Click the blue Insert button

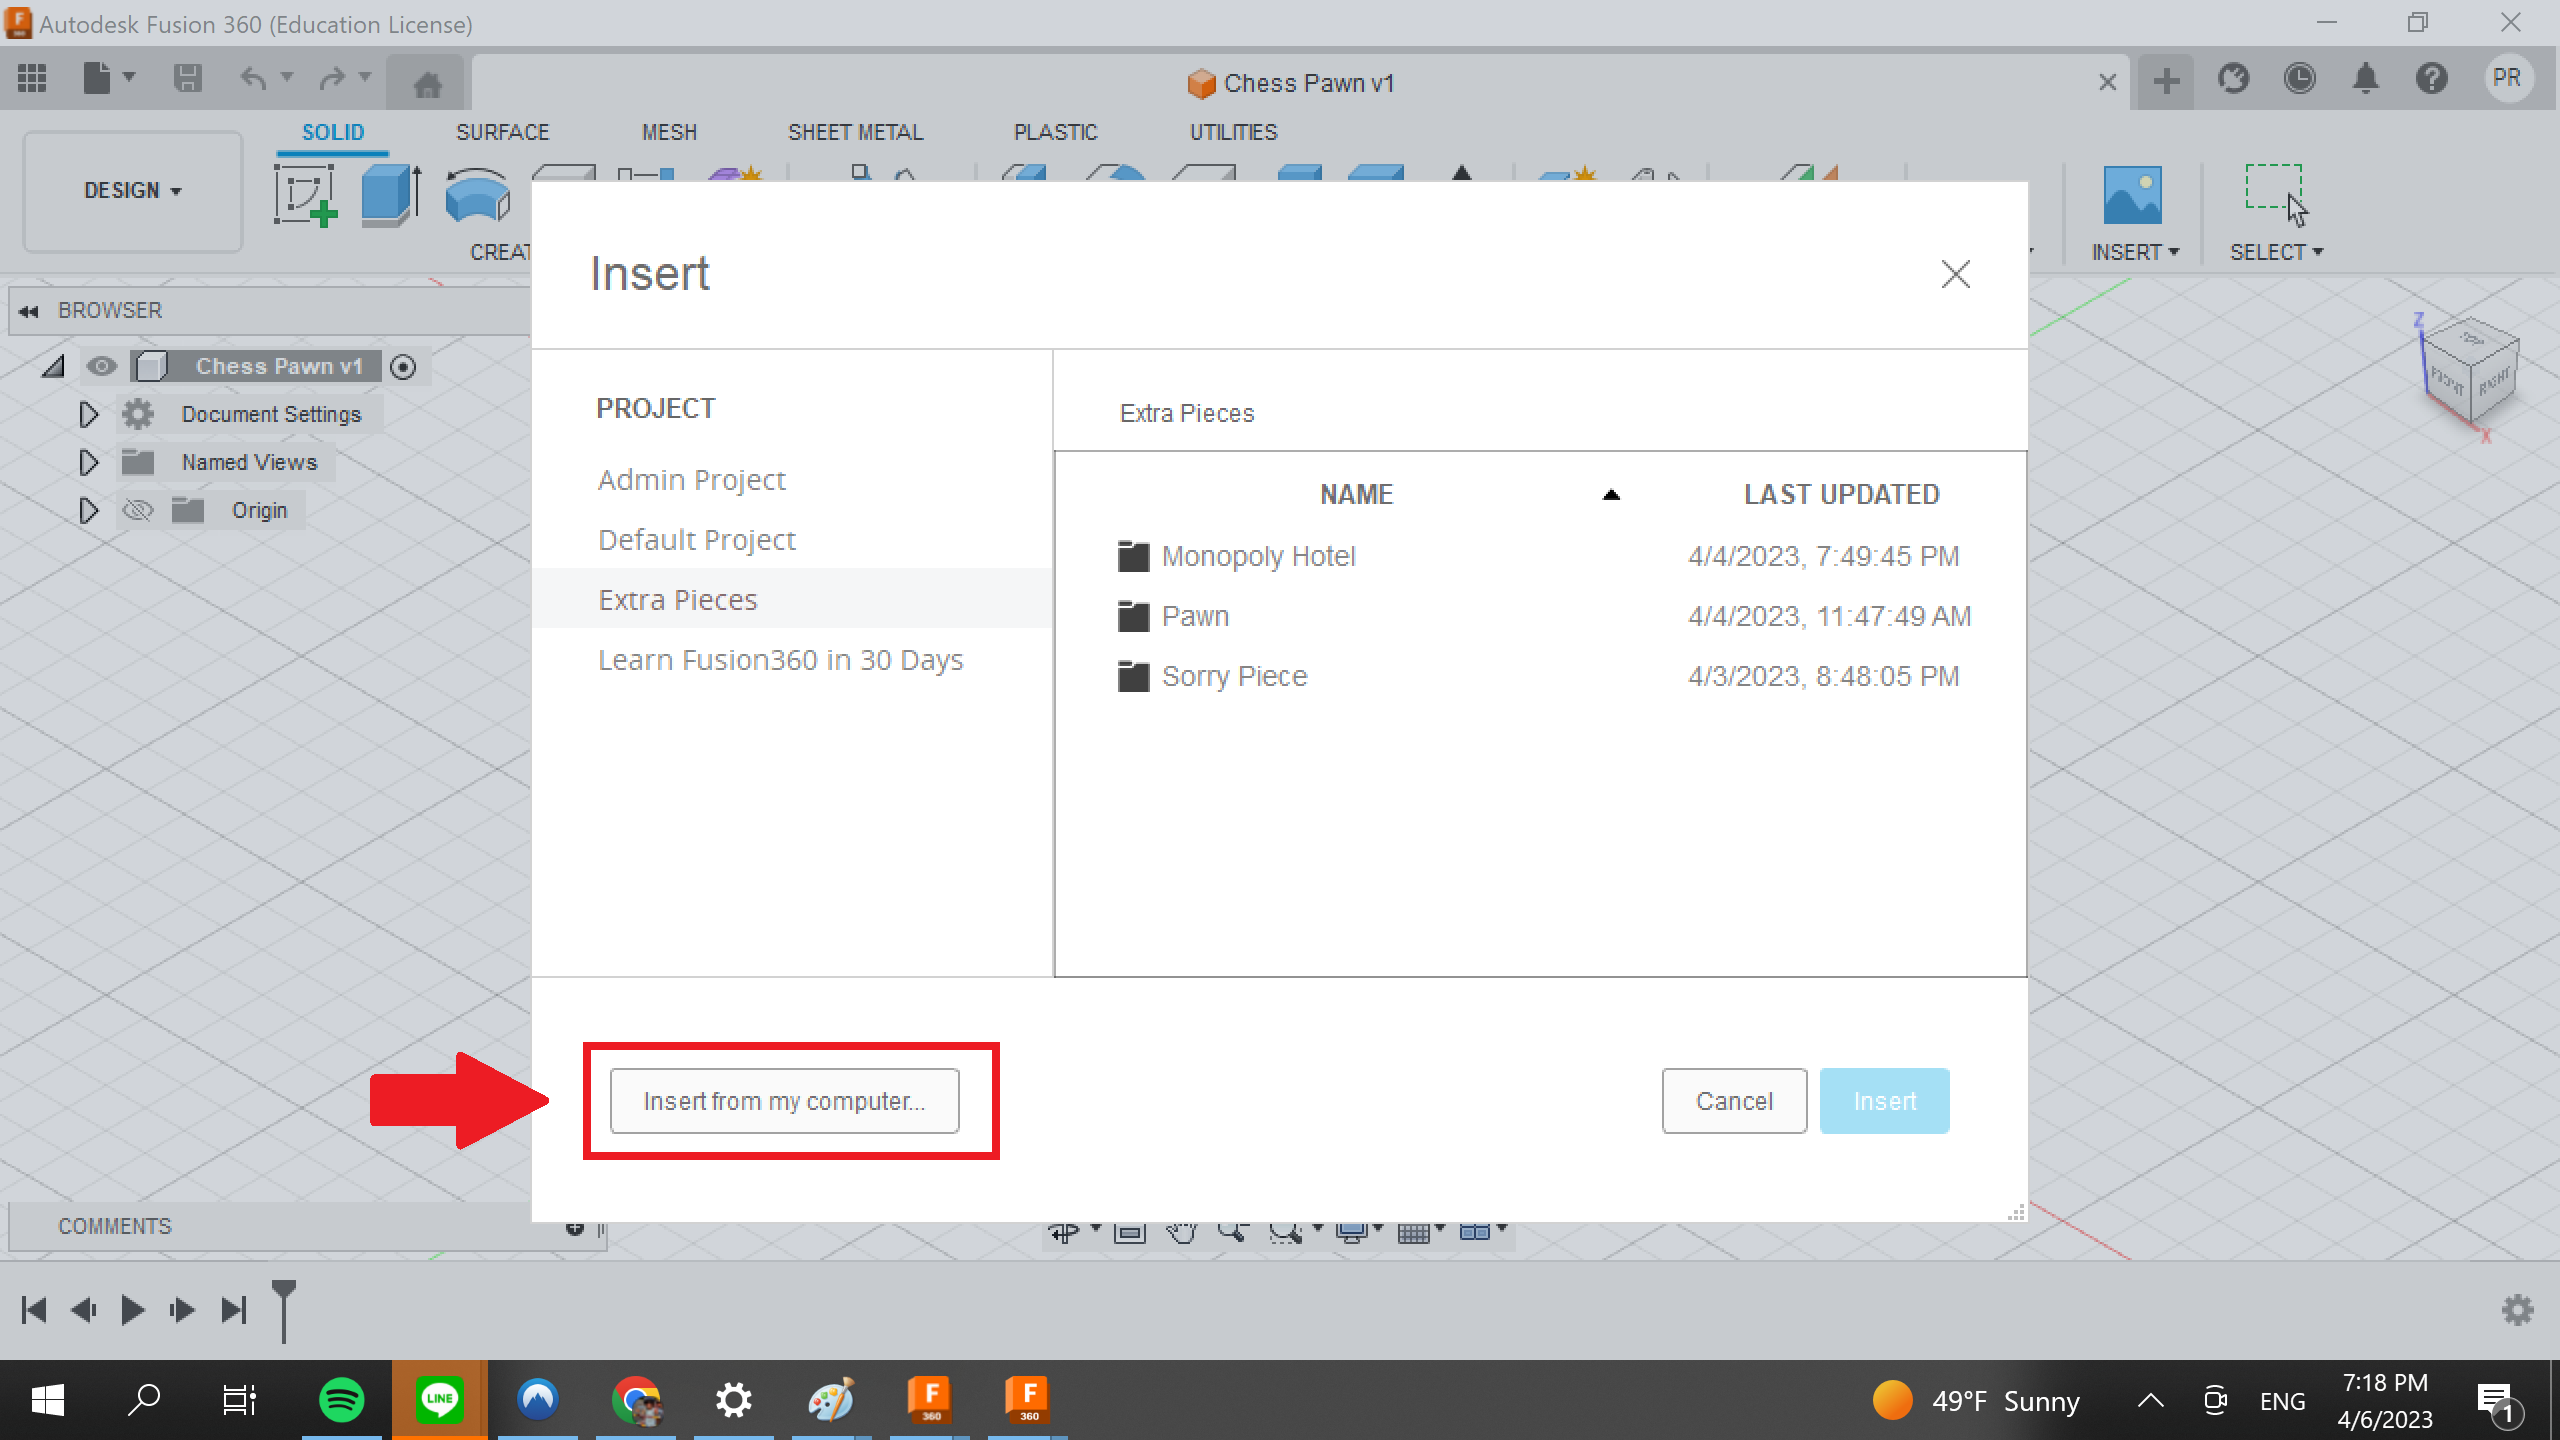tap(1884, 1101)
